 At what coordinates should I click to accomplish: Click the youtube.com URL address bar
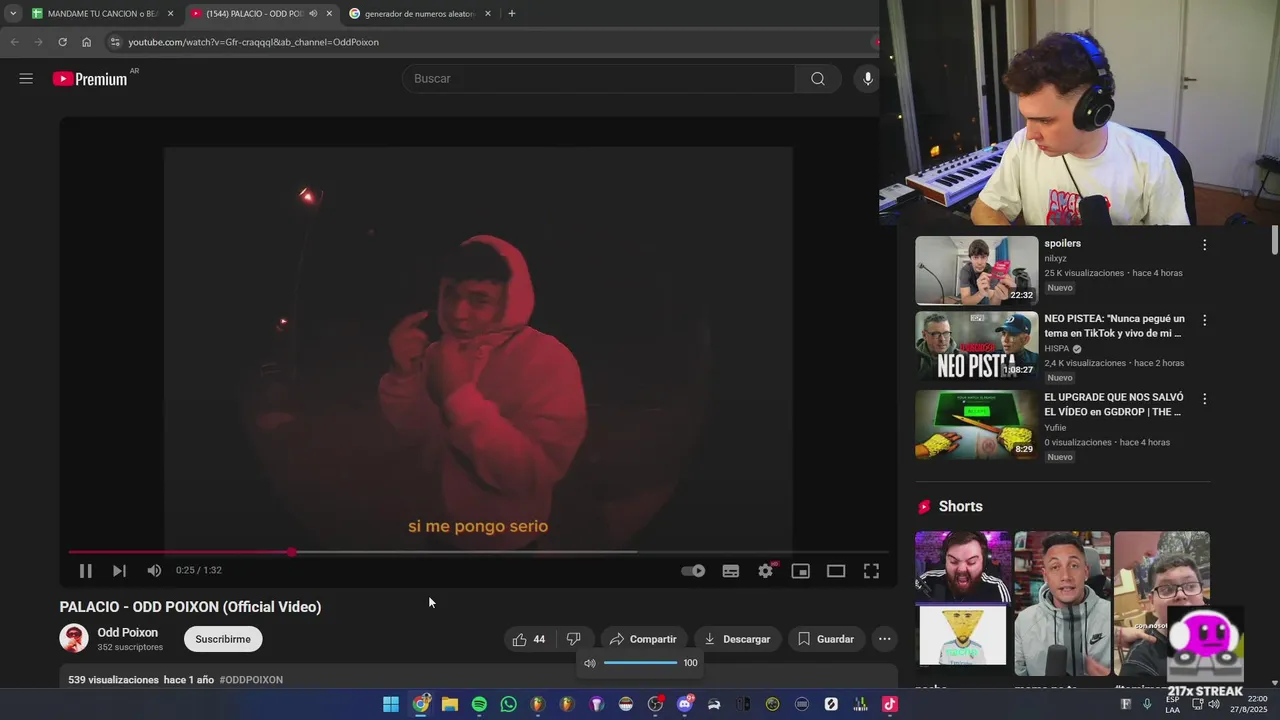coord(253,42)
